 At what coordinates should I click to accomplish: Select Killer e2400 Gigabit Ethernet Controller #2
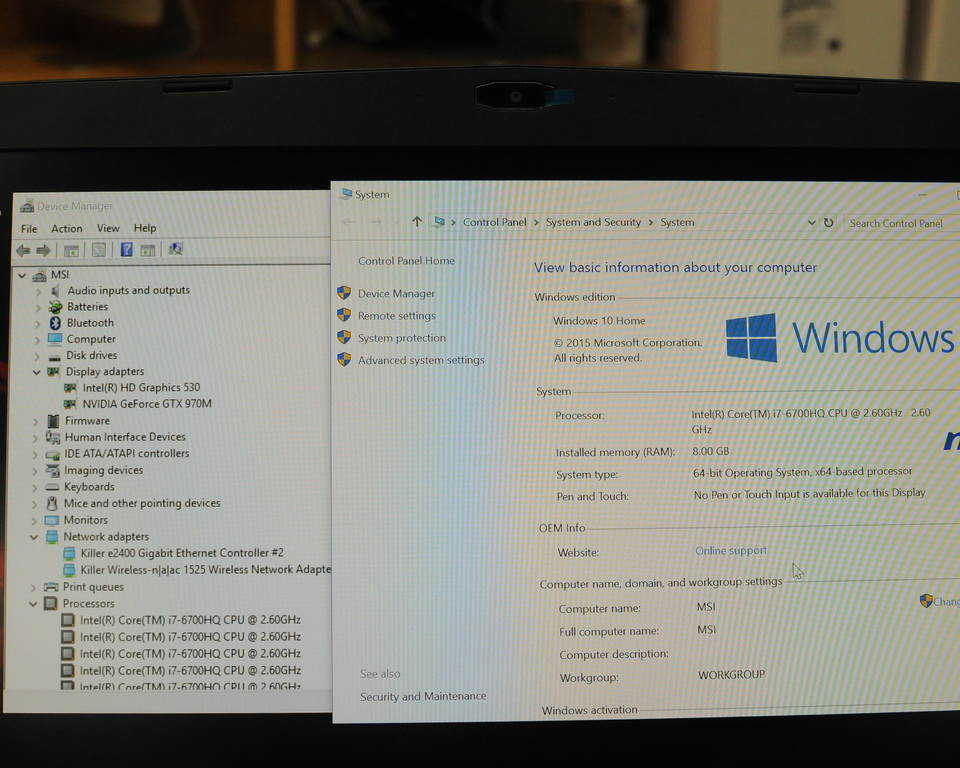(182, 553)
